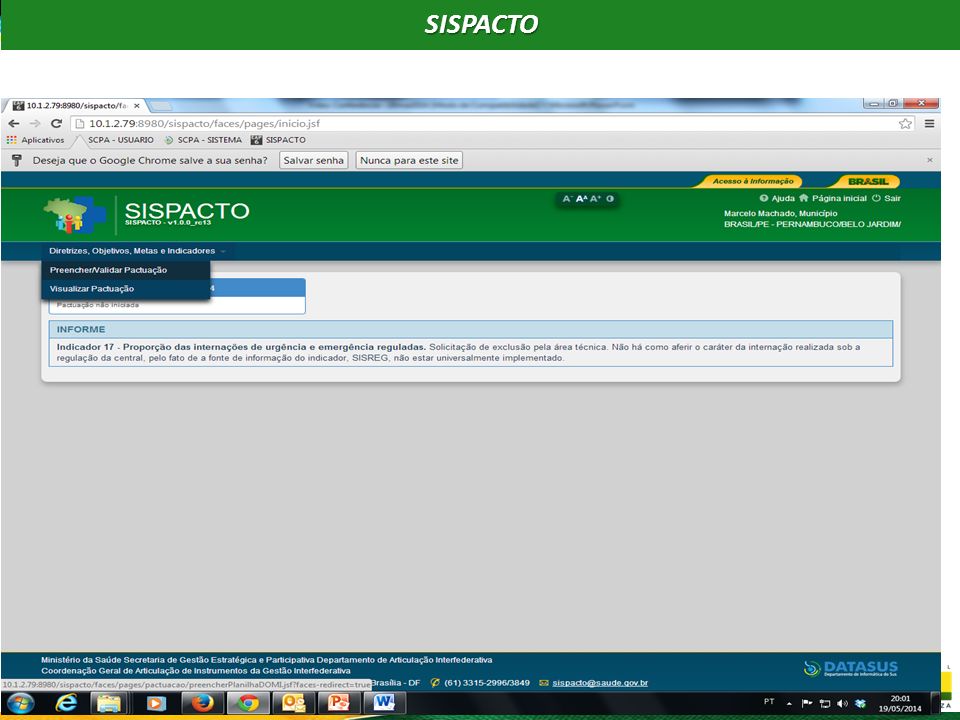960x720 pixels.
Task: Open Ajuda help link
Action: point(777,198)
